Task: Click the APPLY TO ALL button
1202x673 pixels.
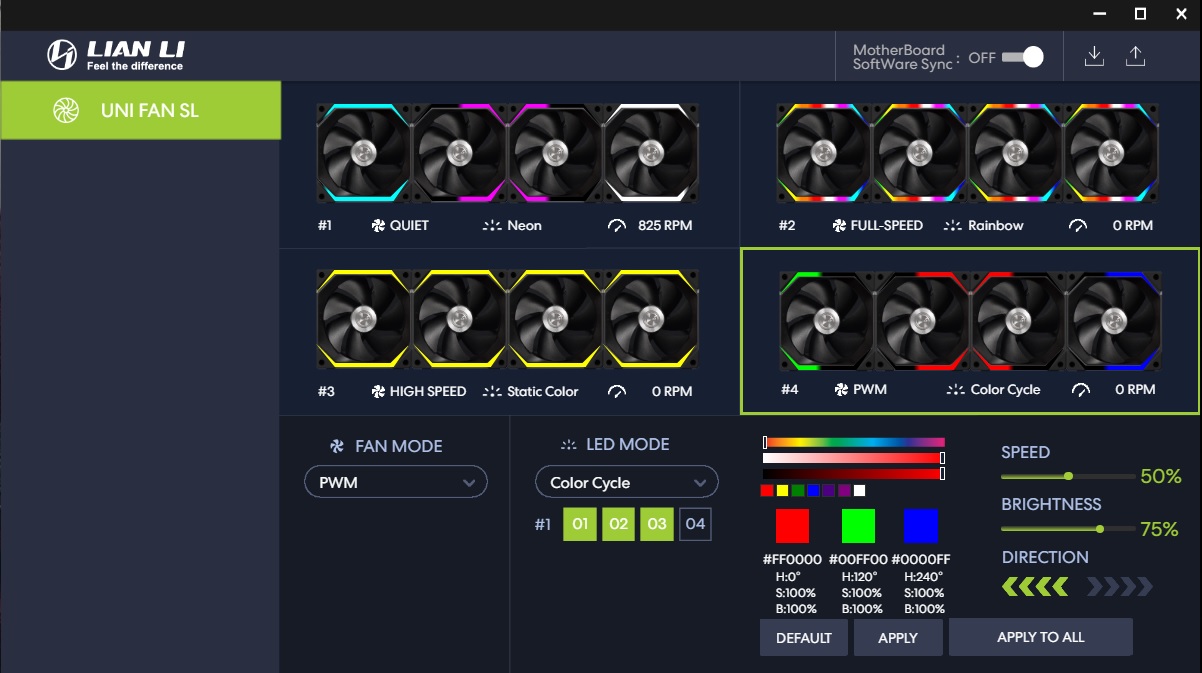Action: (x=1041, y=637)
